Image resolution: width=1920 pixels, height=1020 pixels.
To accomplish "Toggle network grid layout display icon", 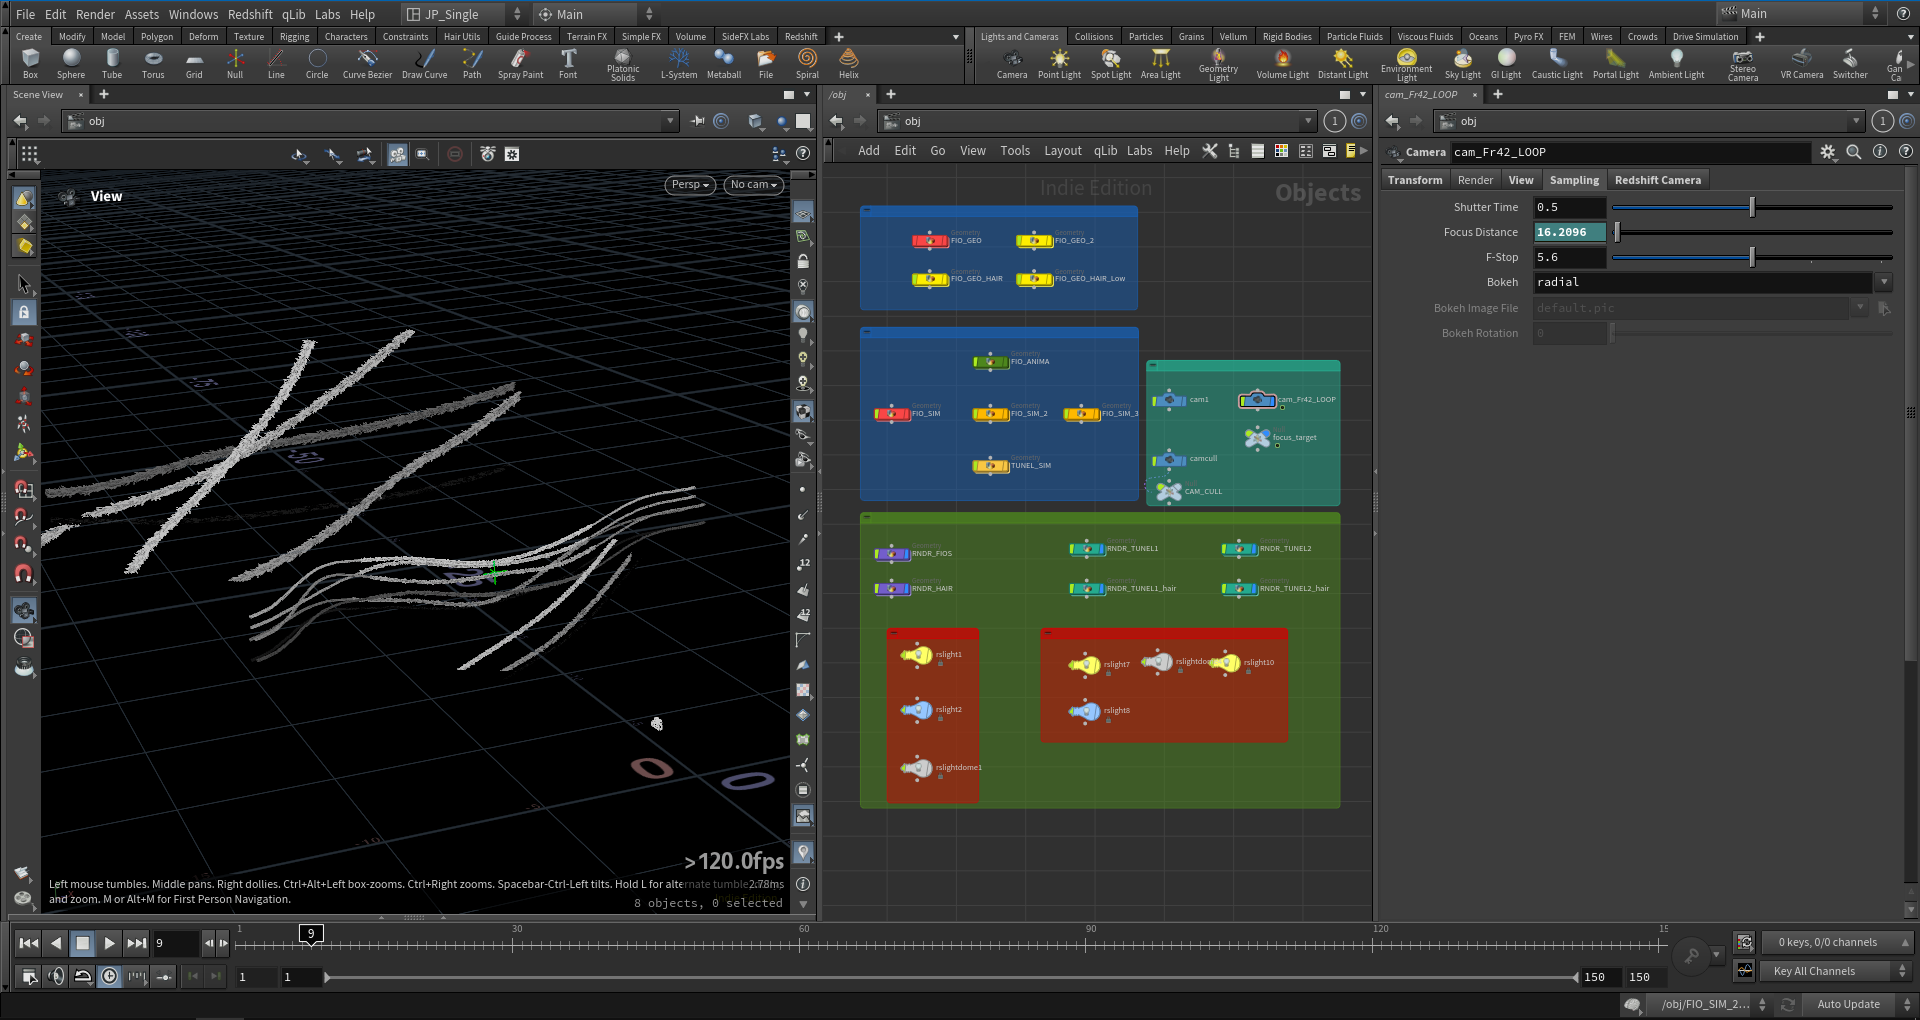I will (1281, 151).
